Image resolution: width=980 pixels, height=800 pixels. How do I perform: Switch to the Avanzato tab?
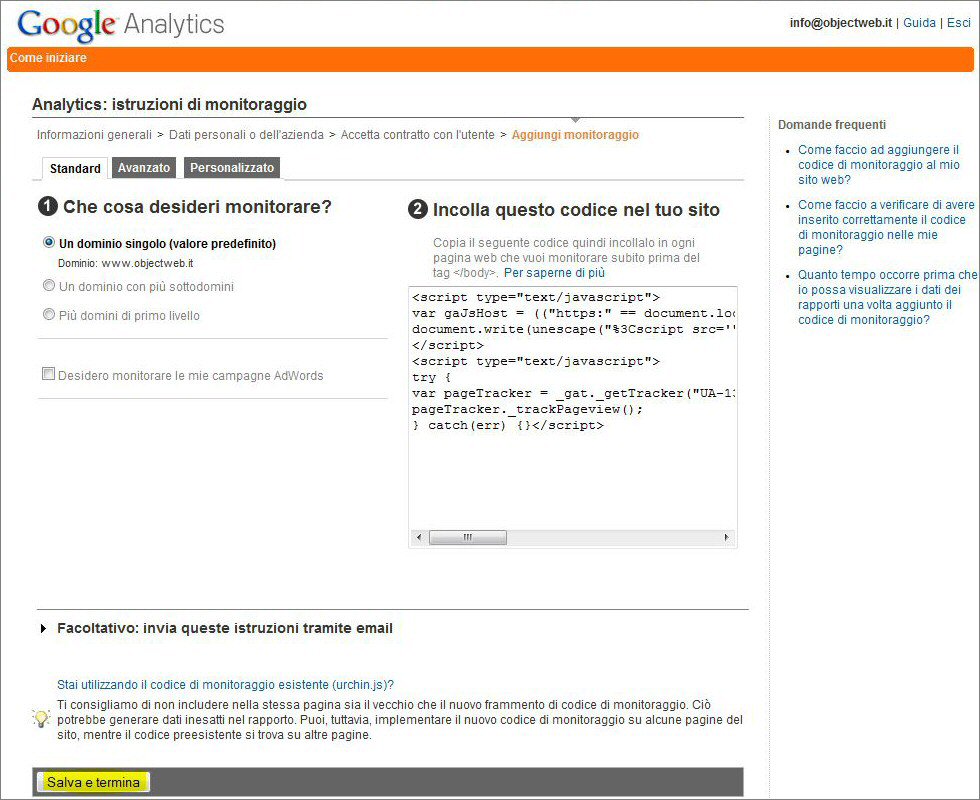click(144, 168)
